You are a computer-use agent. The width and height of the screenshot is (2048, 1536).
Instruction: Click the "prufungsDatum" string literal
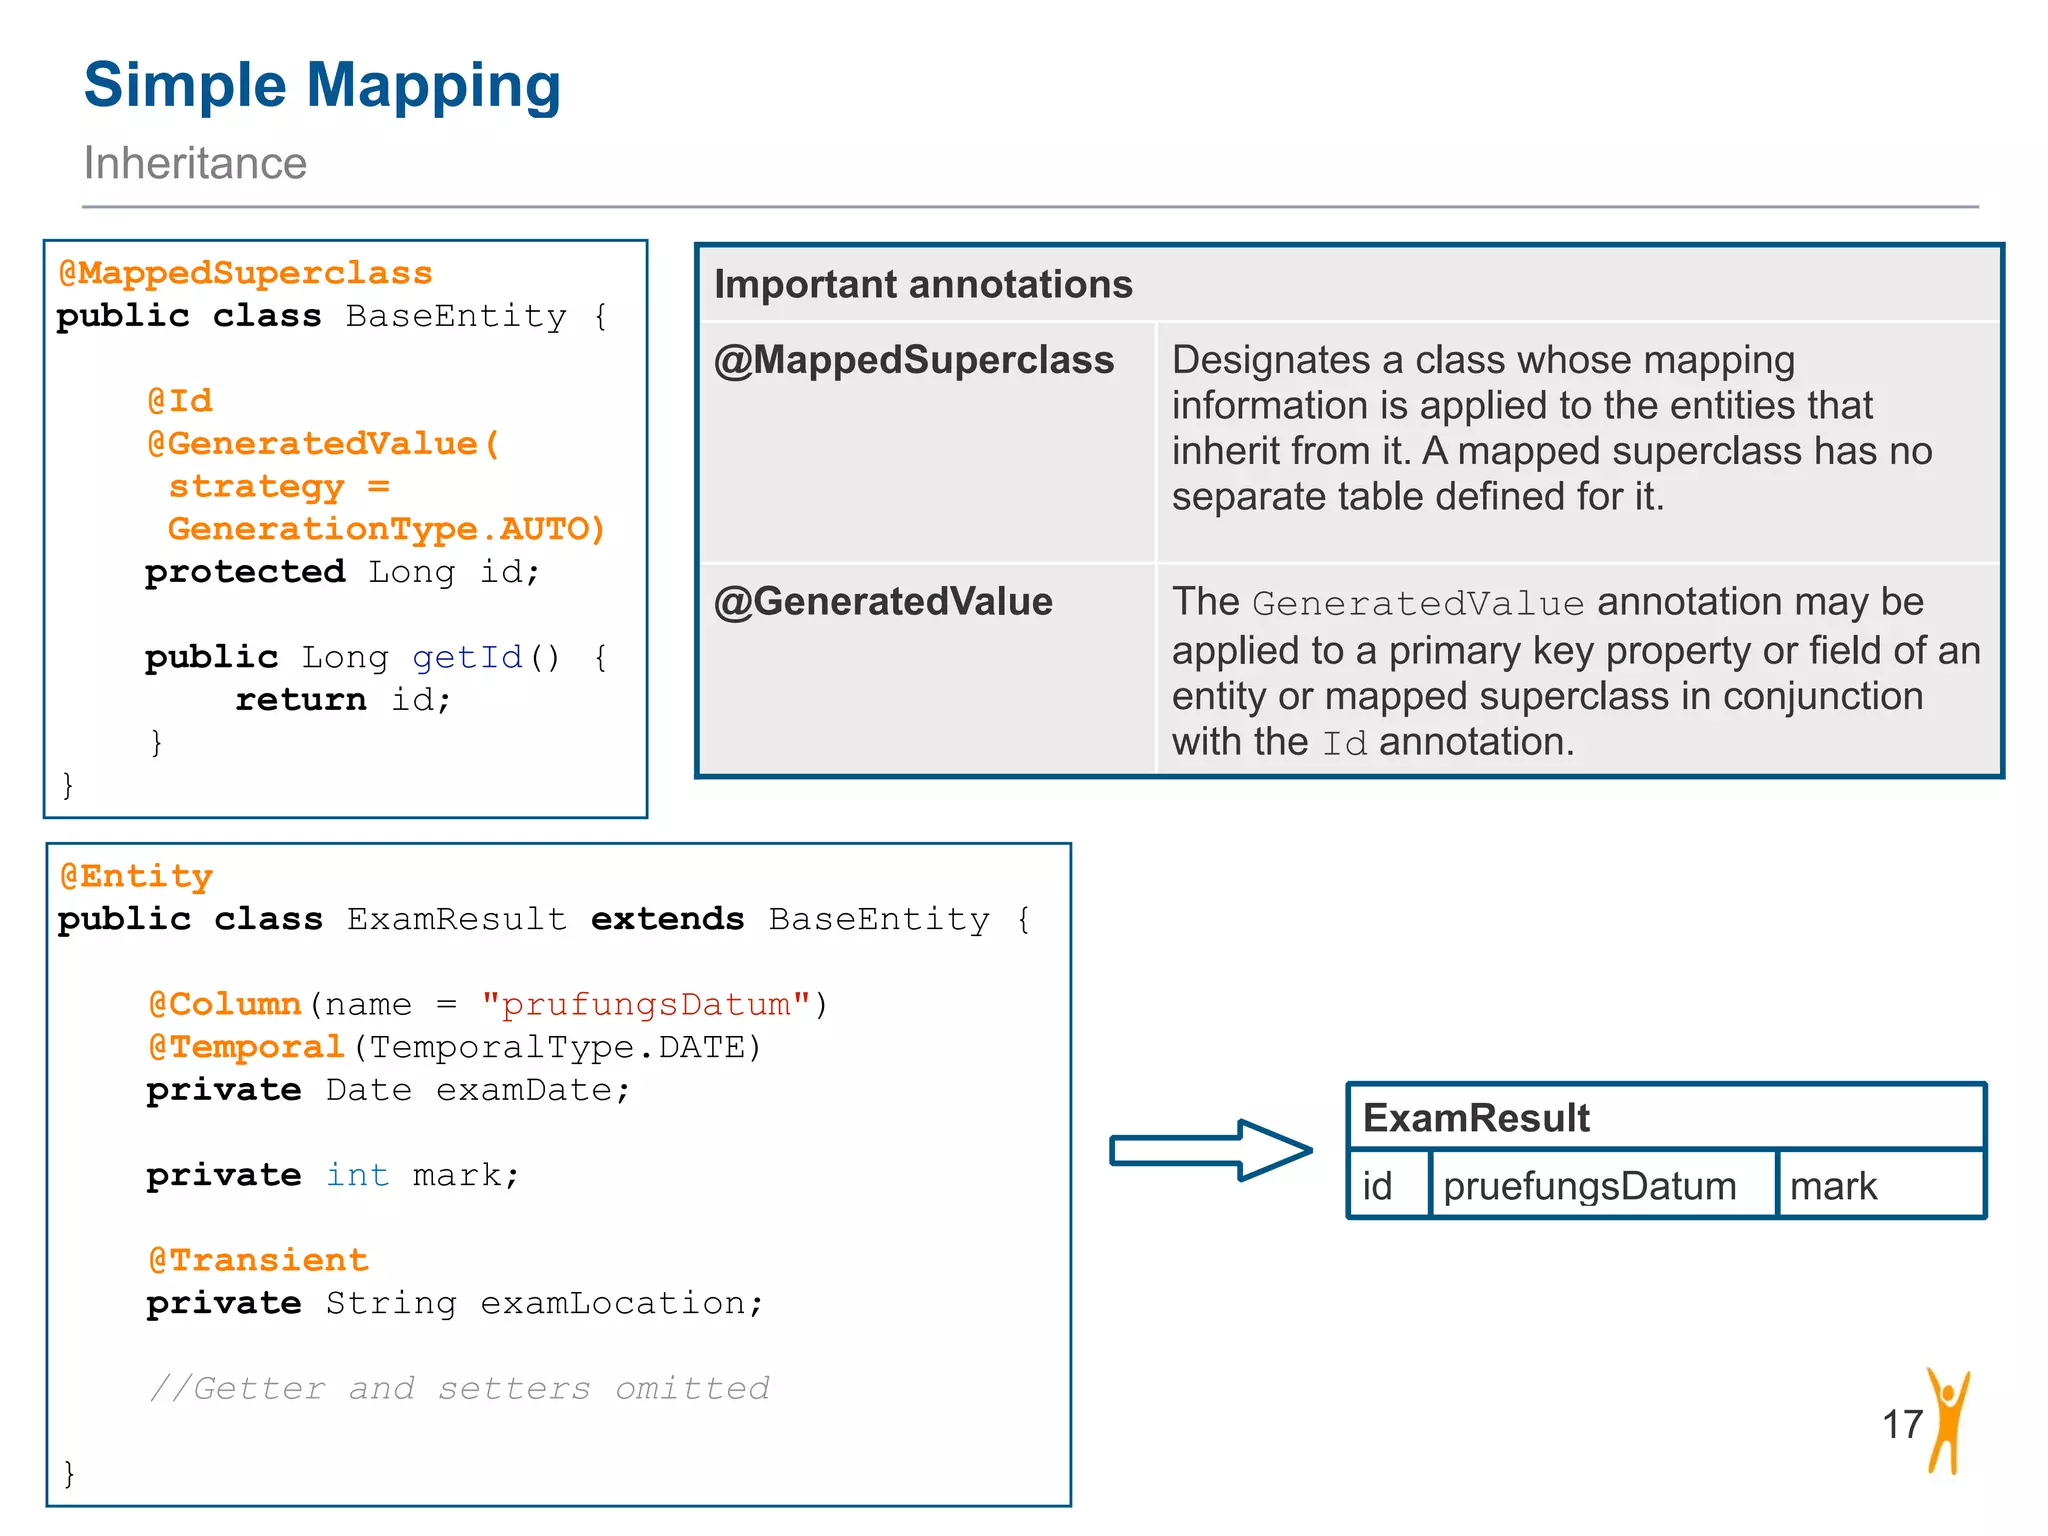pyautogui.click(x=645, y=1004)
